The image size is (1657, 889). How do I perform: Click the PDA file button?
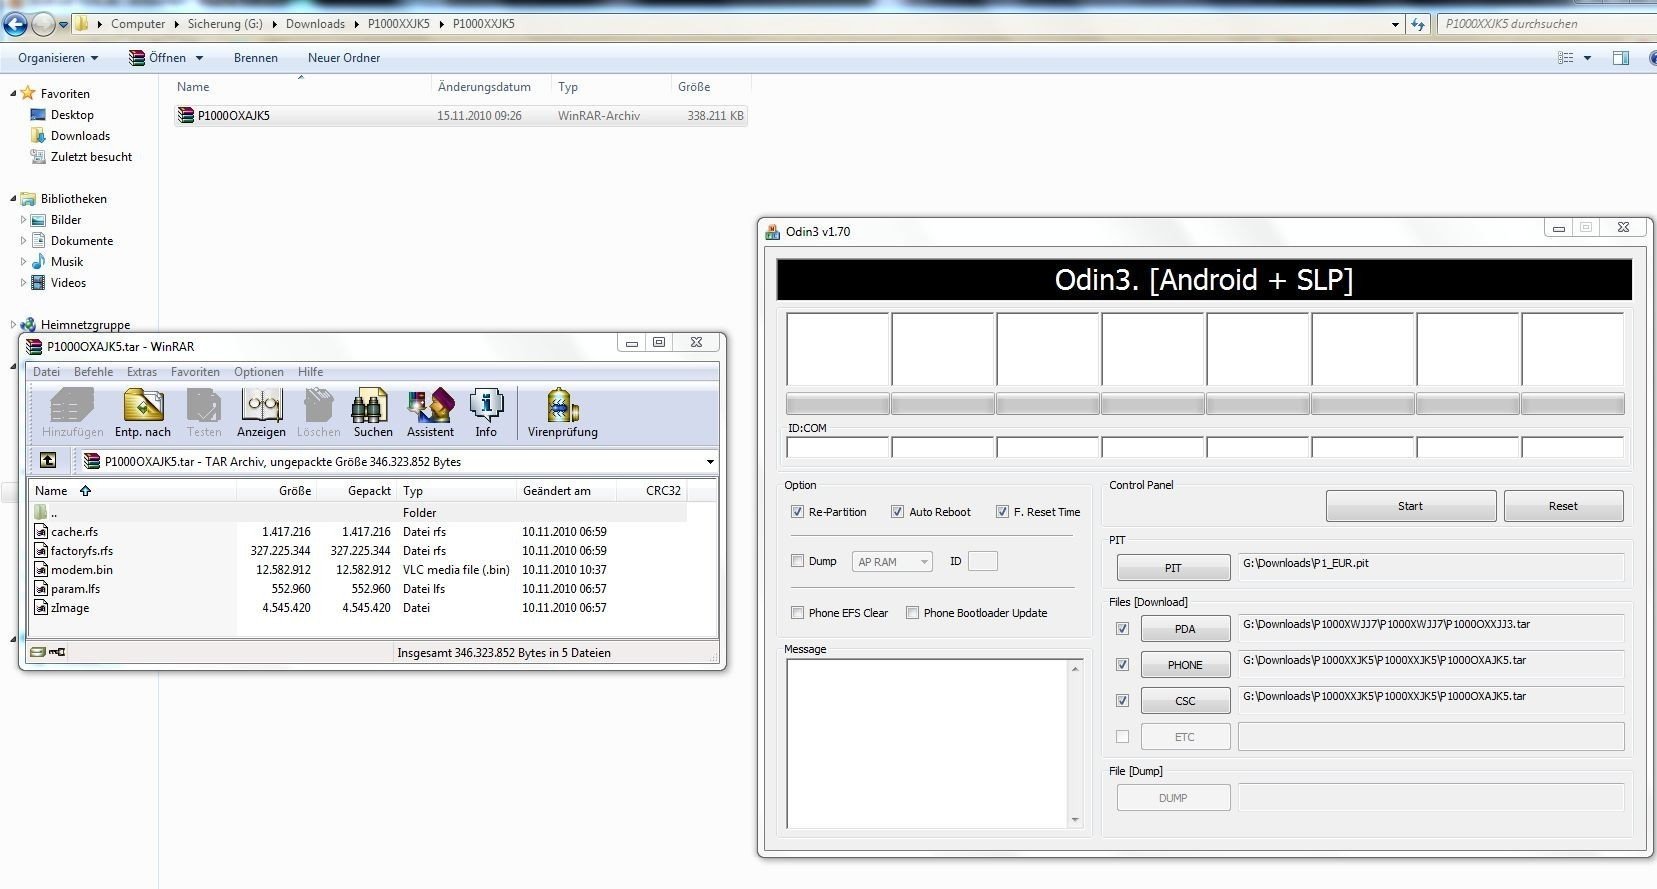tap(1185, 629)
